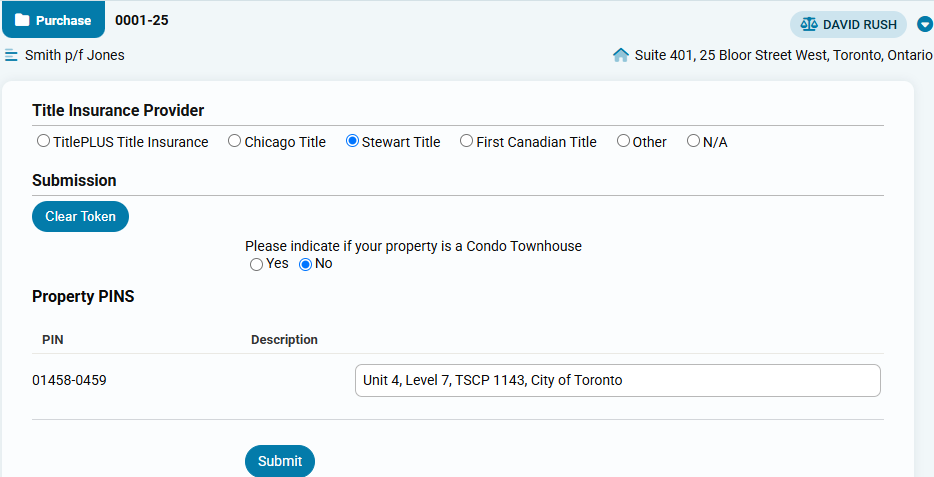This screenshot has width=934, height=477.
Task: Click the lines icon beside Smith p/f Jones
Action: [11, 55]
